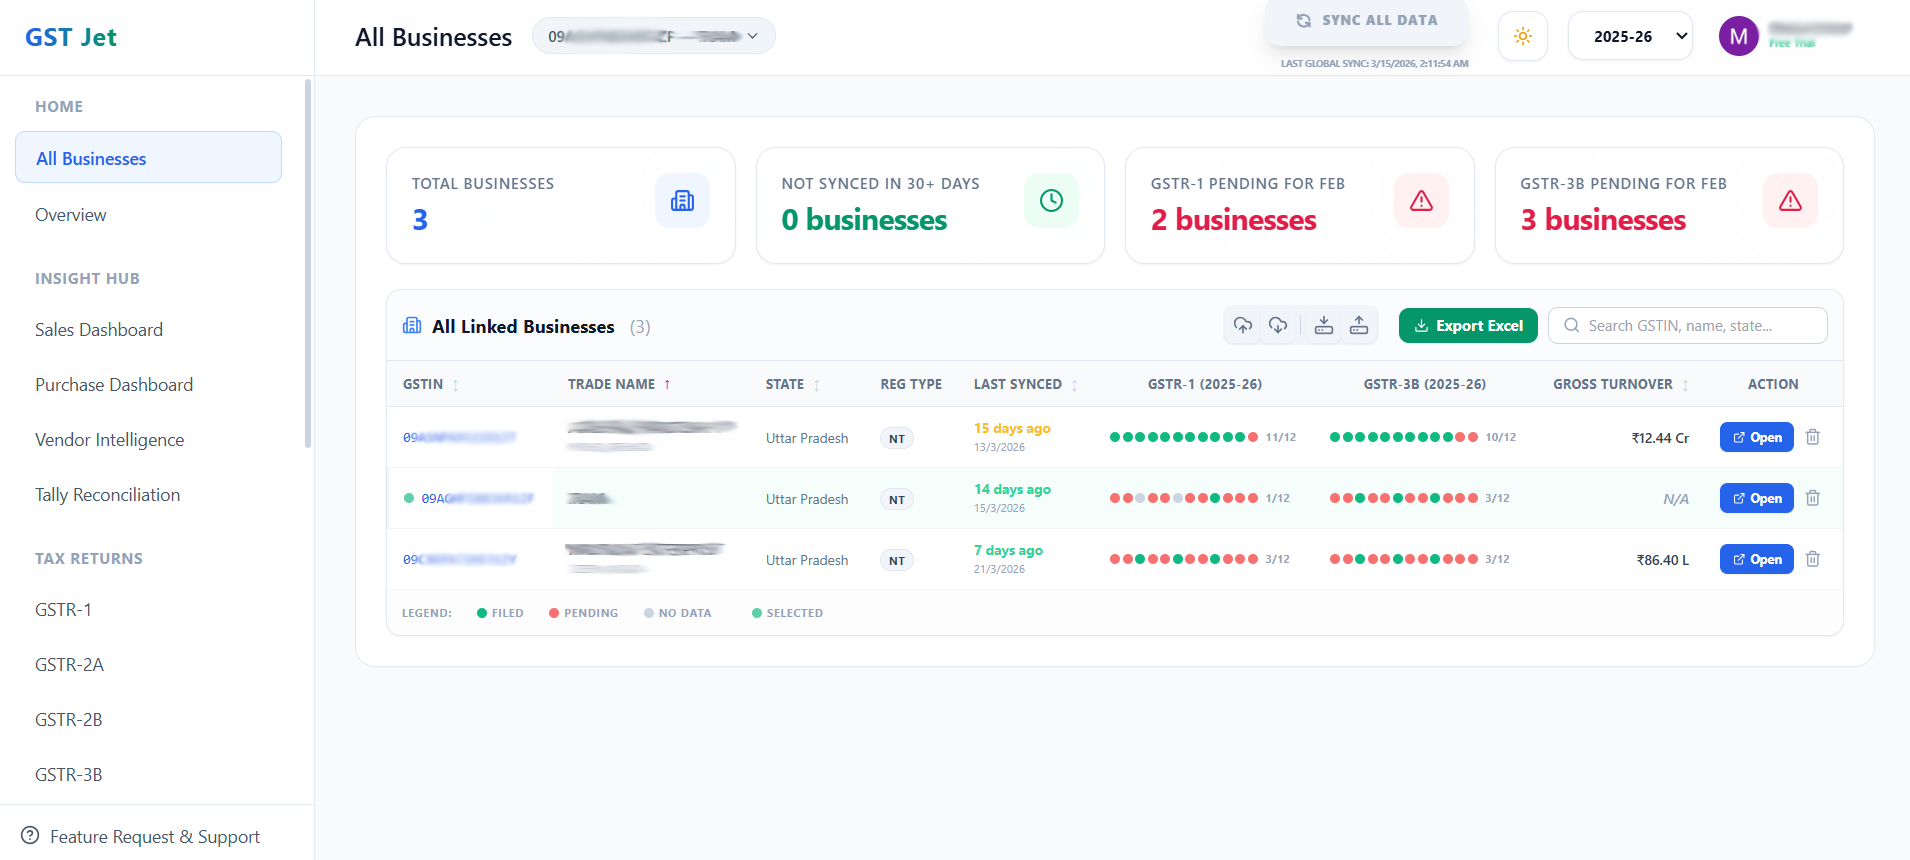
Task: Click the cloud upload icon
Action: [1243, 325]
